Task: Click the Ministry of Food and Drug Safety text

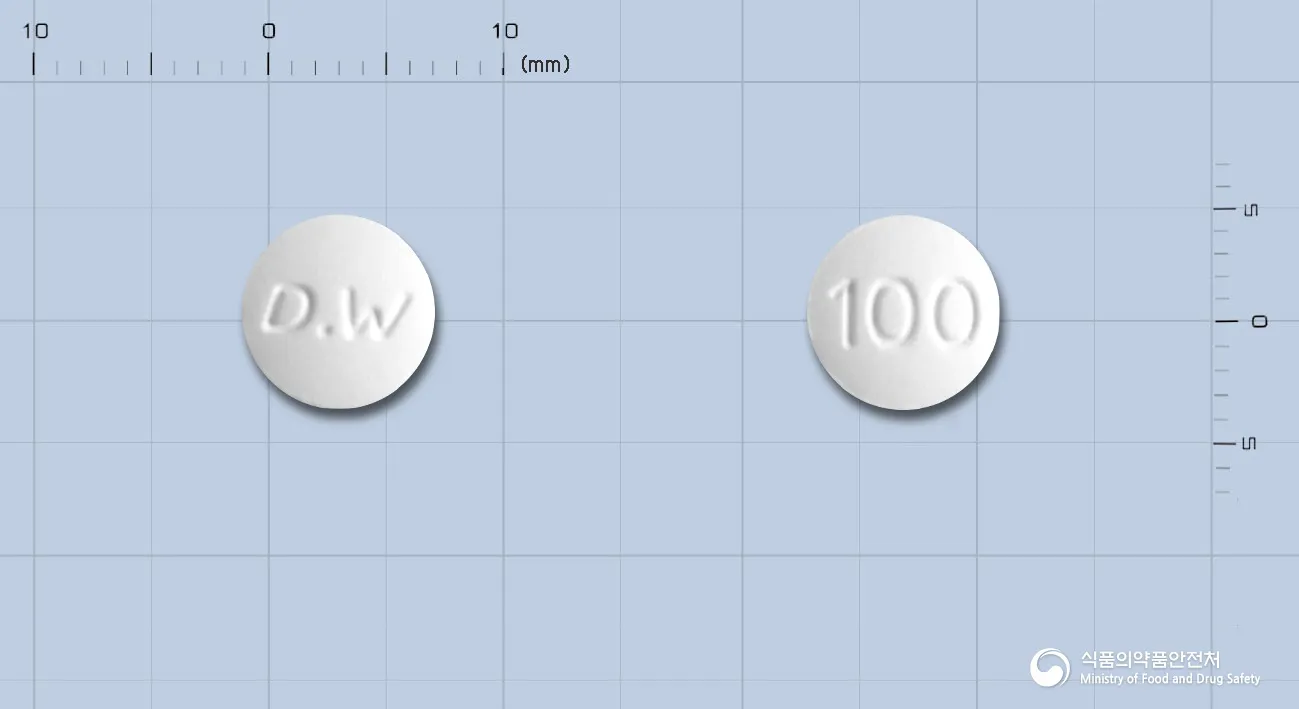Action: pyautogui.click(x=1170, y=679)
